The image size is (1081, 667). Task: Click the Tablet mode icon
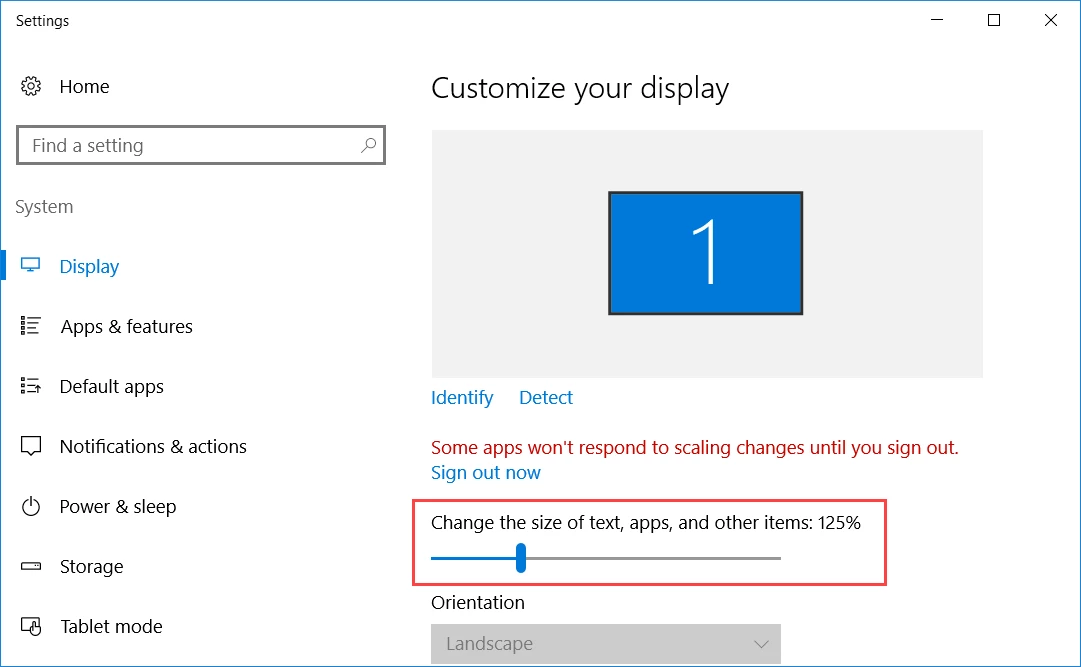[x=31, y=626]
